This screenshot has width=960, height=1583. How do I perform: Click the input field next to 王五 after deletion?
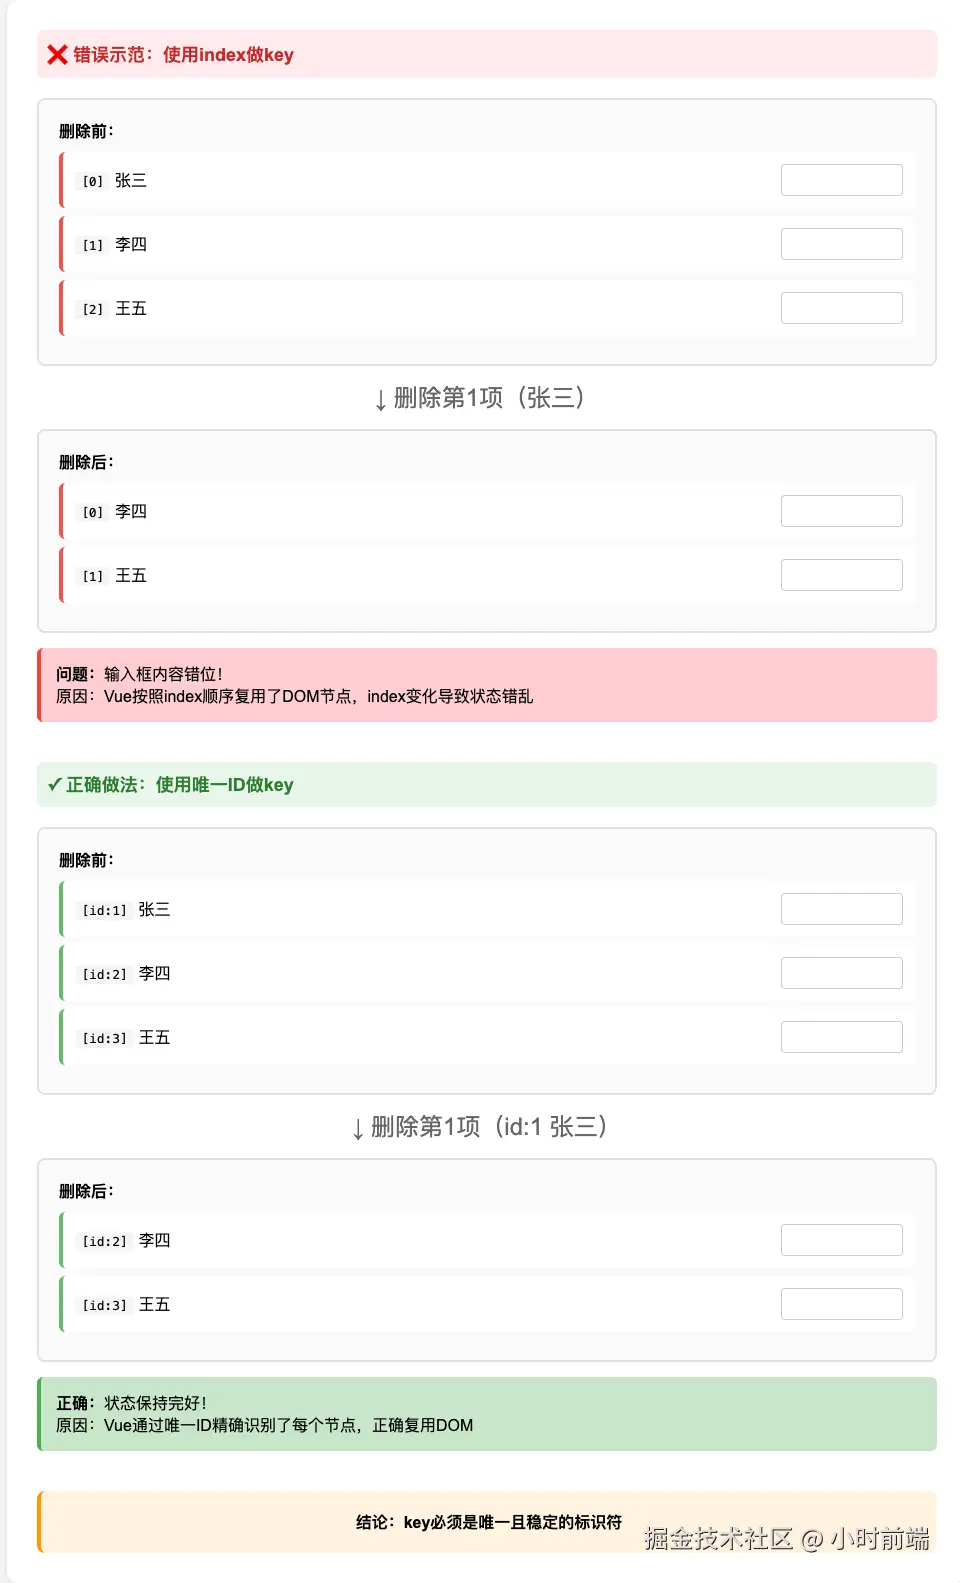[x=841, y=574]
